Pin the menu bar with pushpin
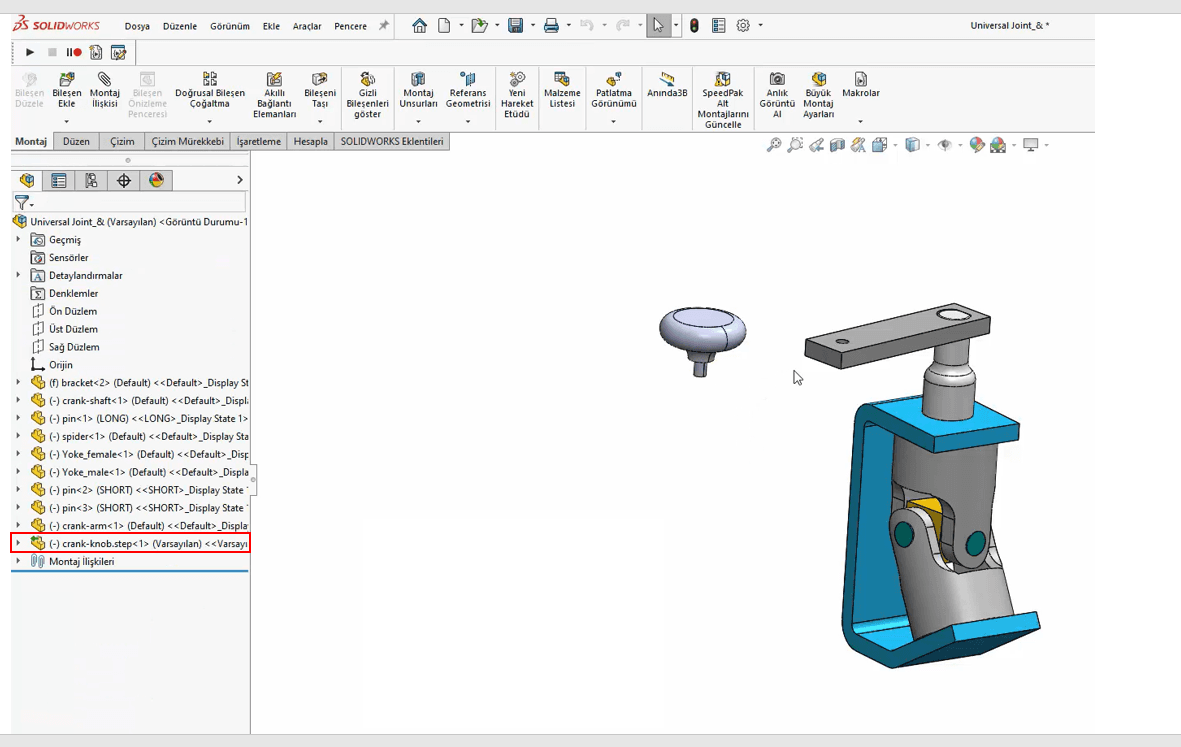The height and width of the screenshot is (747, 1181). (x=383, y=26)
